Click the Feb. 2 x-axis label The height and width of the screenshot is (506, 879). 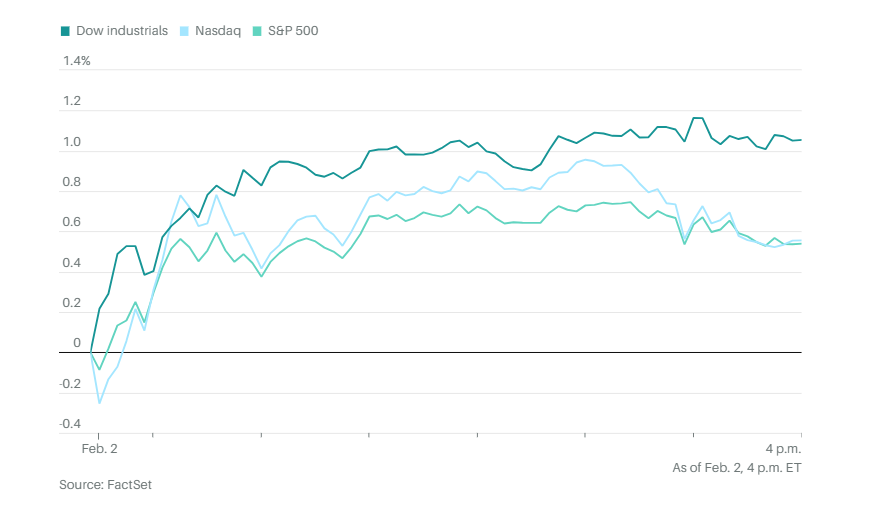(x=99, y=450)
